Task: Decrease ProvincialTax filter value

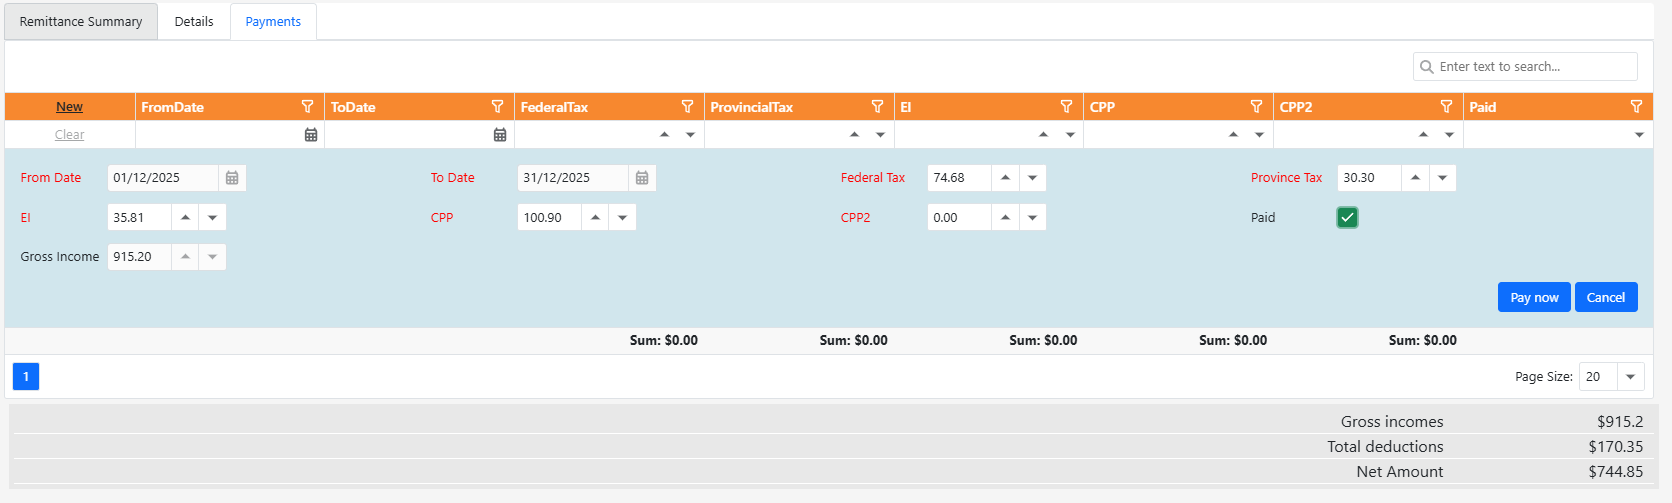Action: click(x=880, y=134)
